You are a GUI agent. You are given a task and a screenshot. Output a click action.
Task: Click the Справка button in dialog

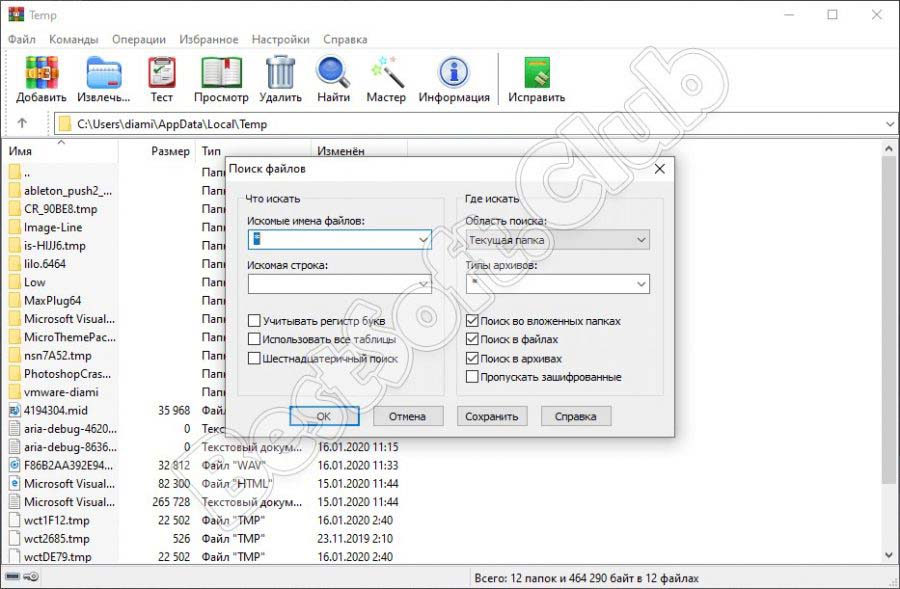pos(576,416)
